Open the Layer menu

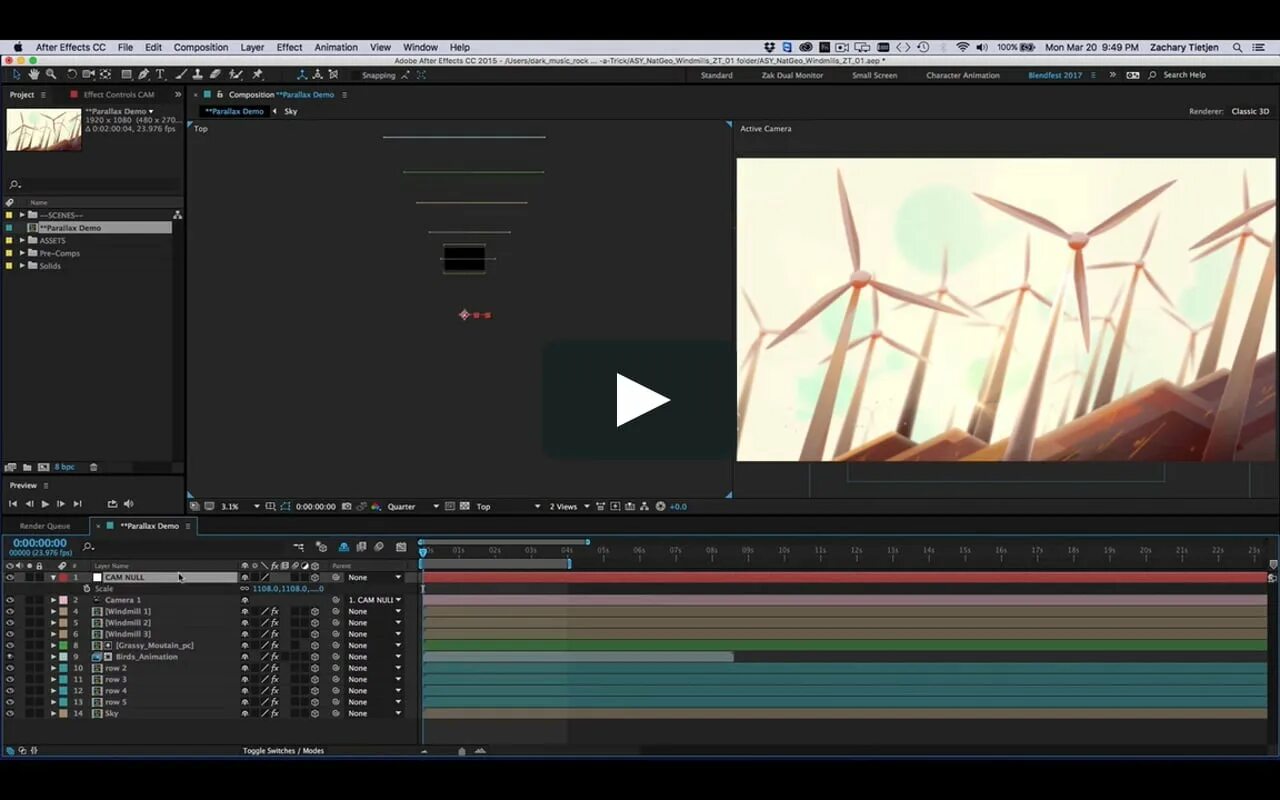252,47
